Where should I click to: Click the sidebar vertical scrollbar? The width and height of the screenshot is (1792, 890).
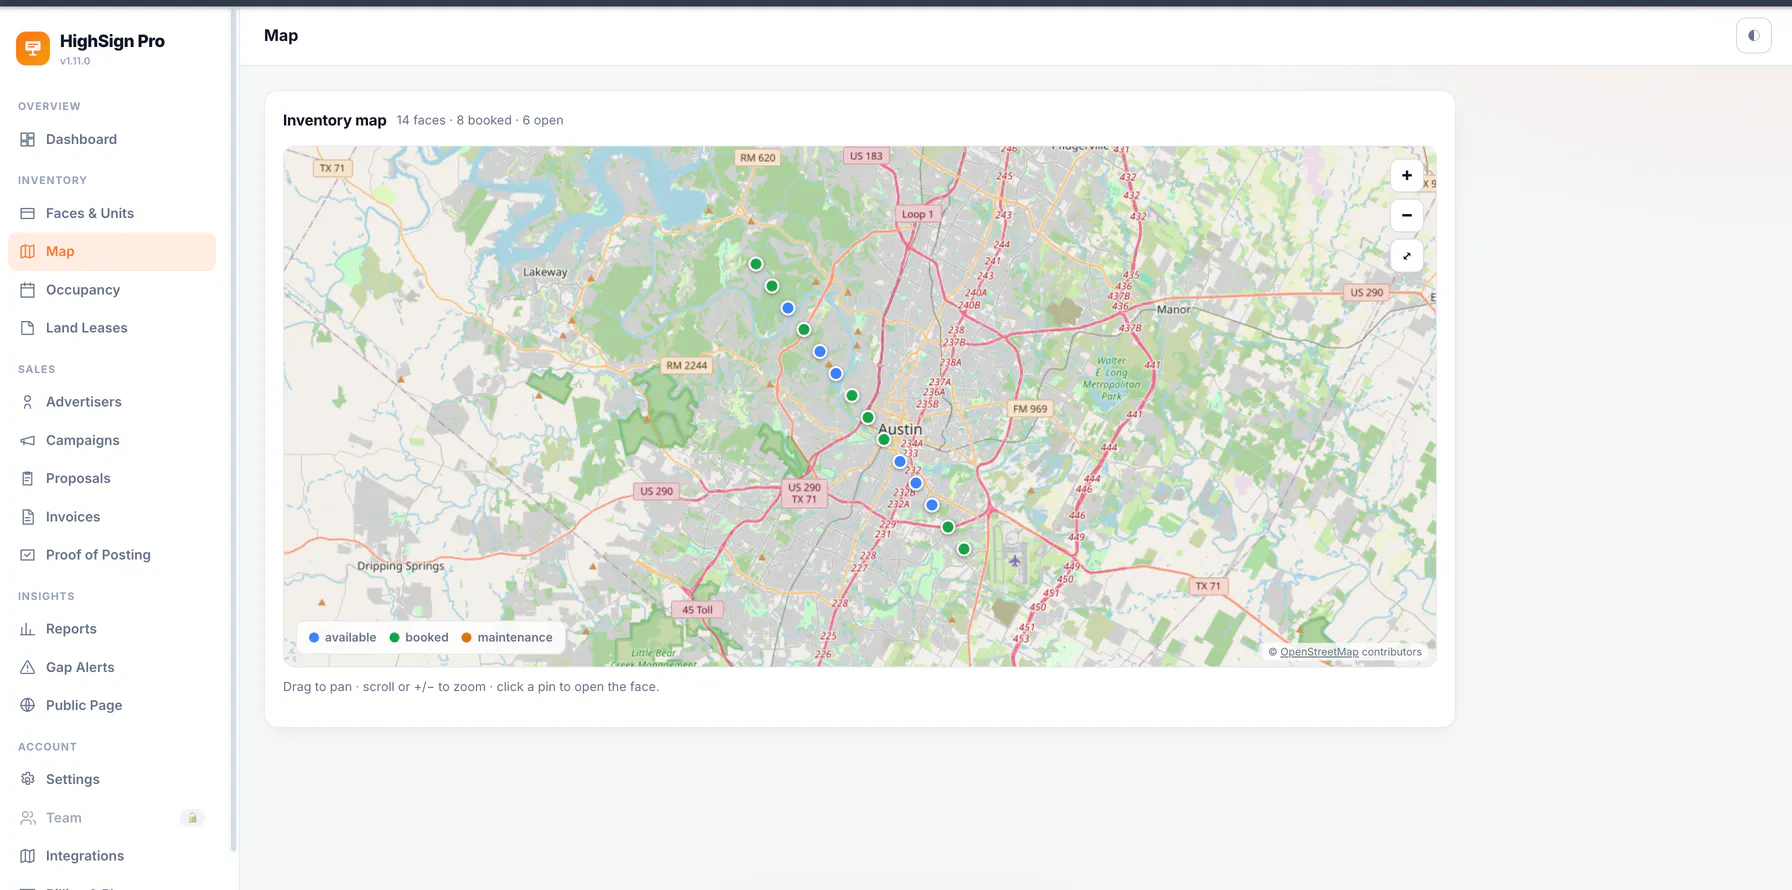234,430
